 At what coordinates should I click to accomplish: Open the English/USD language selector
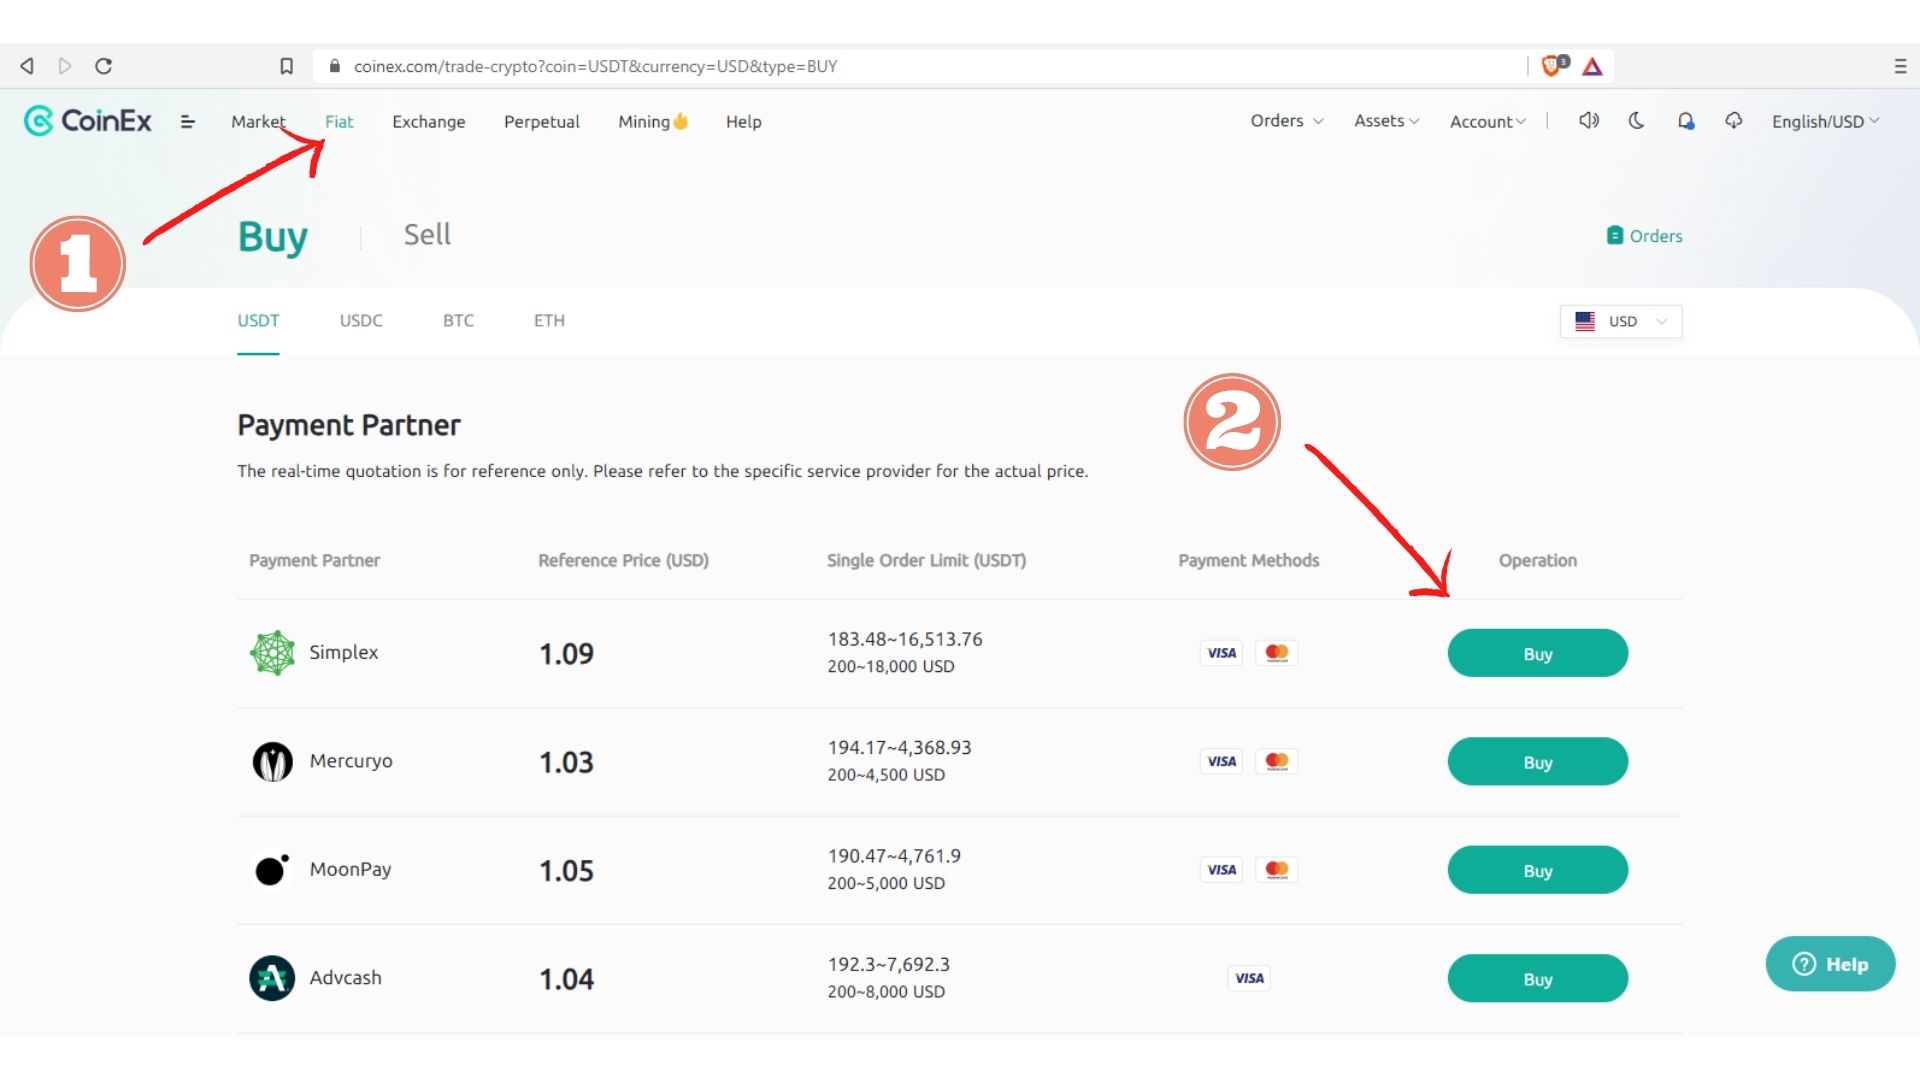tap(1826, 121)
